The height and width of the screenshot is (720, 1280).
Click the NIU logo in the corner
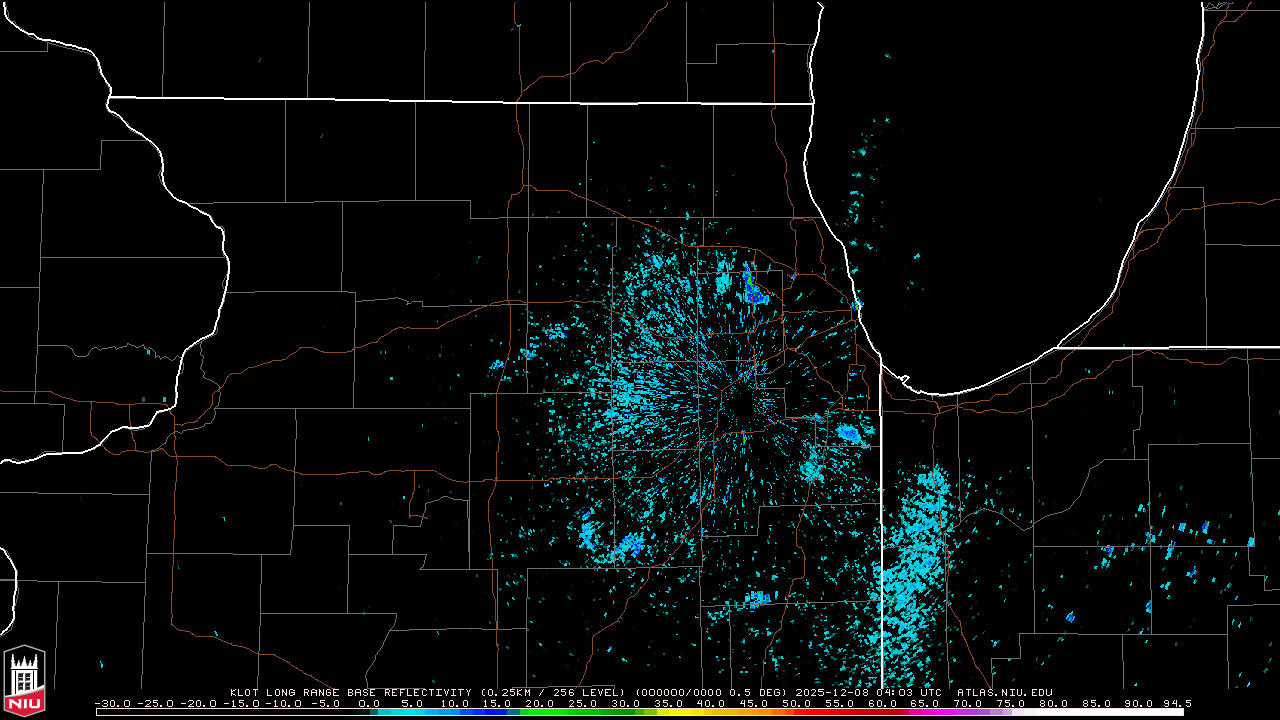coord(24,681)
